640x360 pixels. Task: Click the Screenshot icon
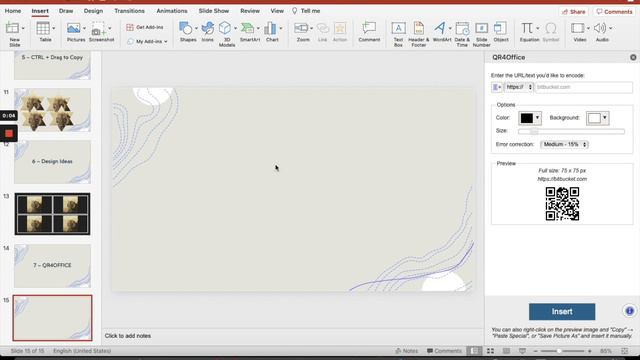(x=98, y=29)
